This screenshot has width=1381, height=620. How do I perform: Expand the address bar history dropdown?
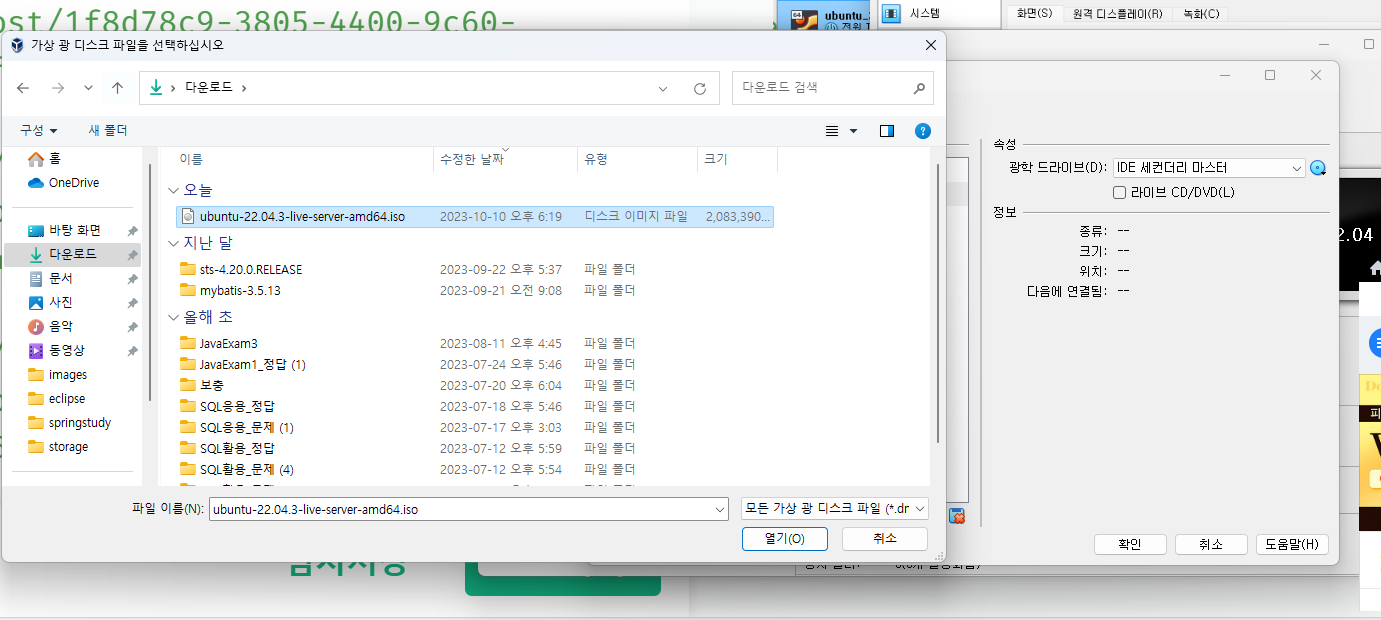(663, 88)
